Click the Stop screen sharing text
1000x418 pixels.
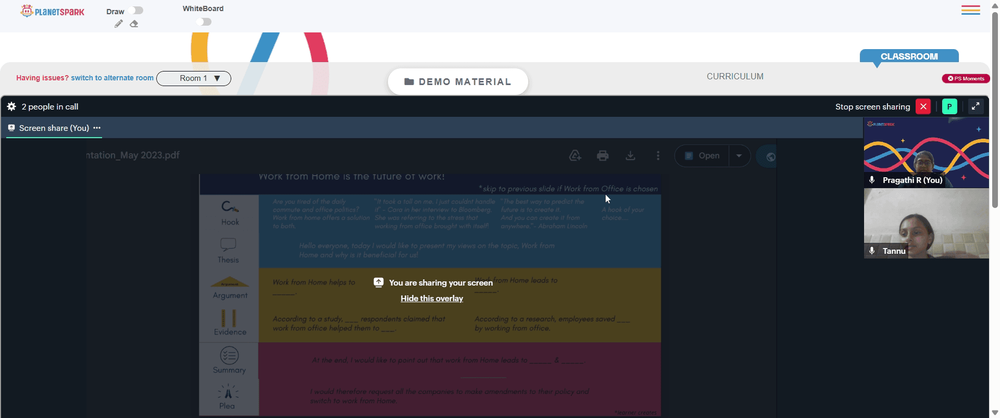(872, 107)
